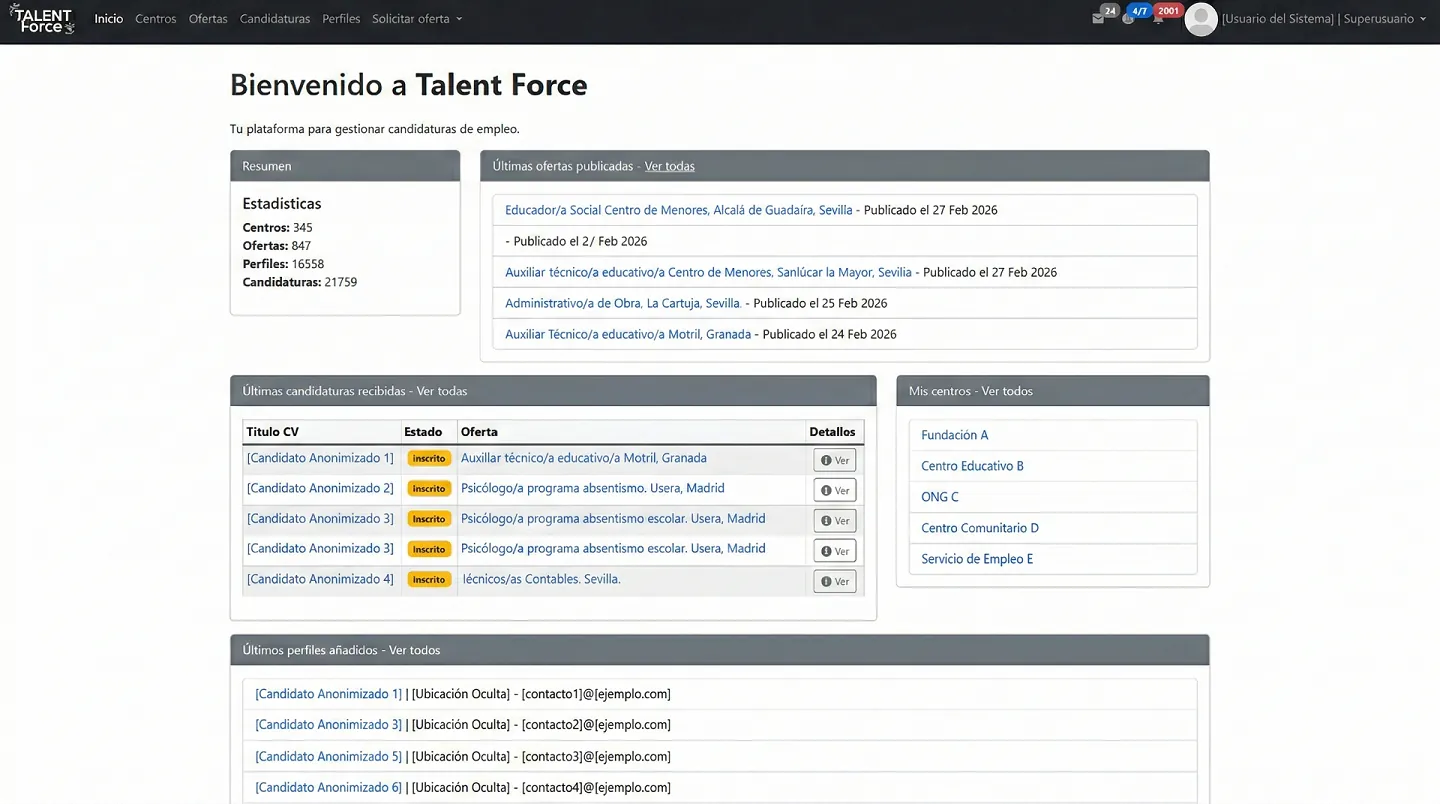The image size is (1440, 804).
Task: Click the Candidaturas: 21759 statistic
Action: [300, 282]
